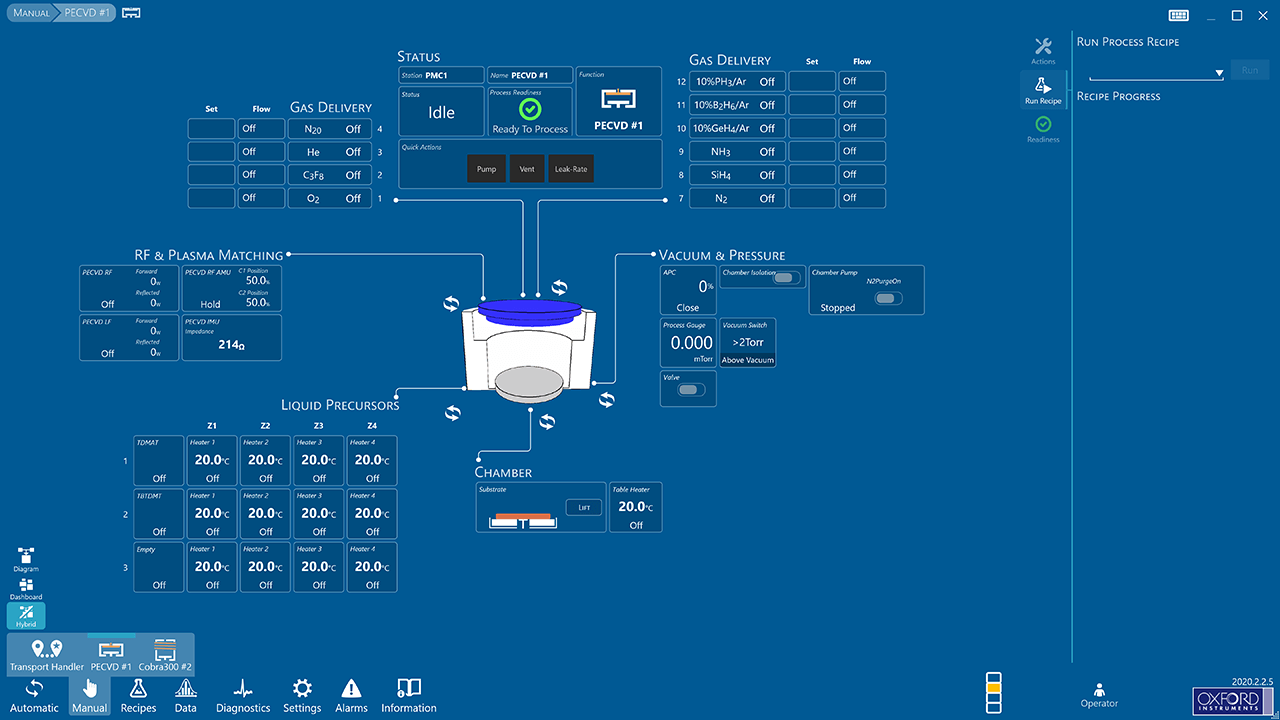Viewport: 1280px width, 720px height.
Task: Click the refresh arrows below chamber table
Action: tap(546, 421)
